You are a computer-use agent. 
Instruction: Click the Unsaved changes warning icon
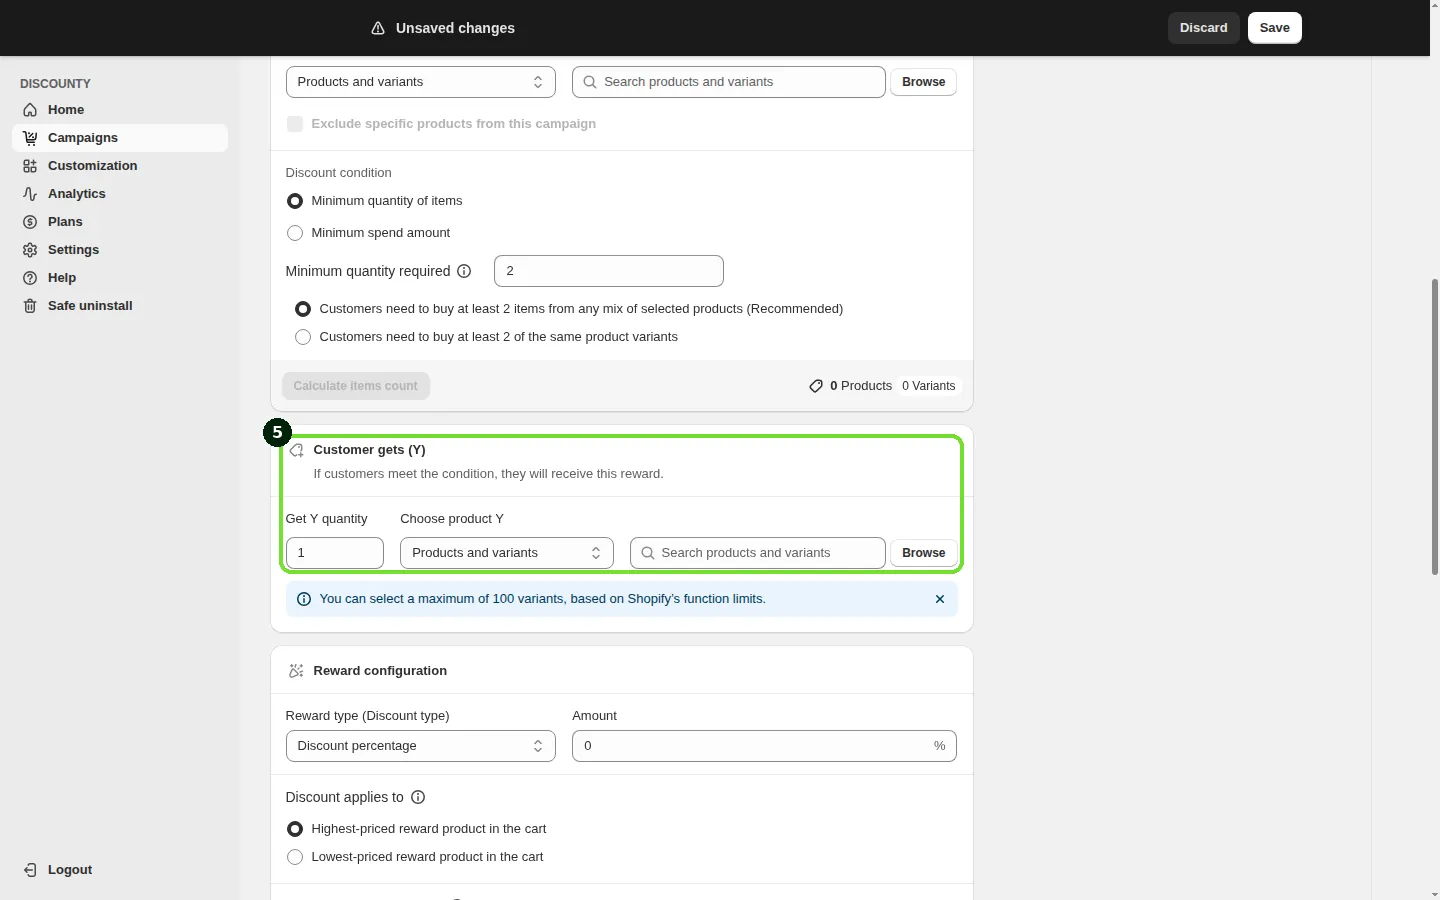click(378, 28)
